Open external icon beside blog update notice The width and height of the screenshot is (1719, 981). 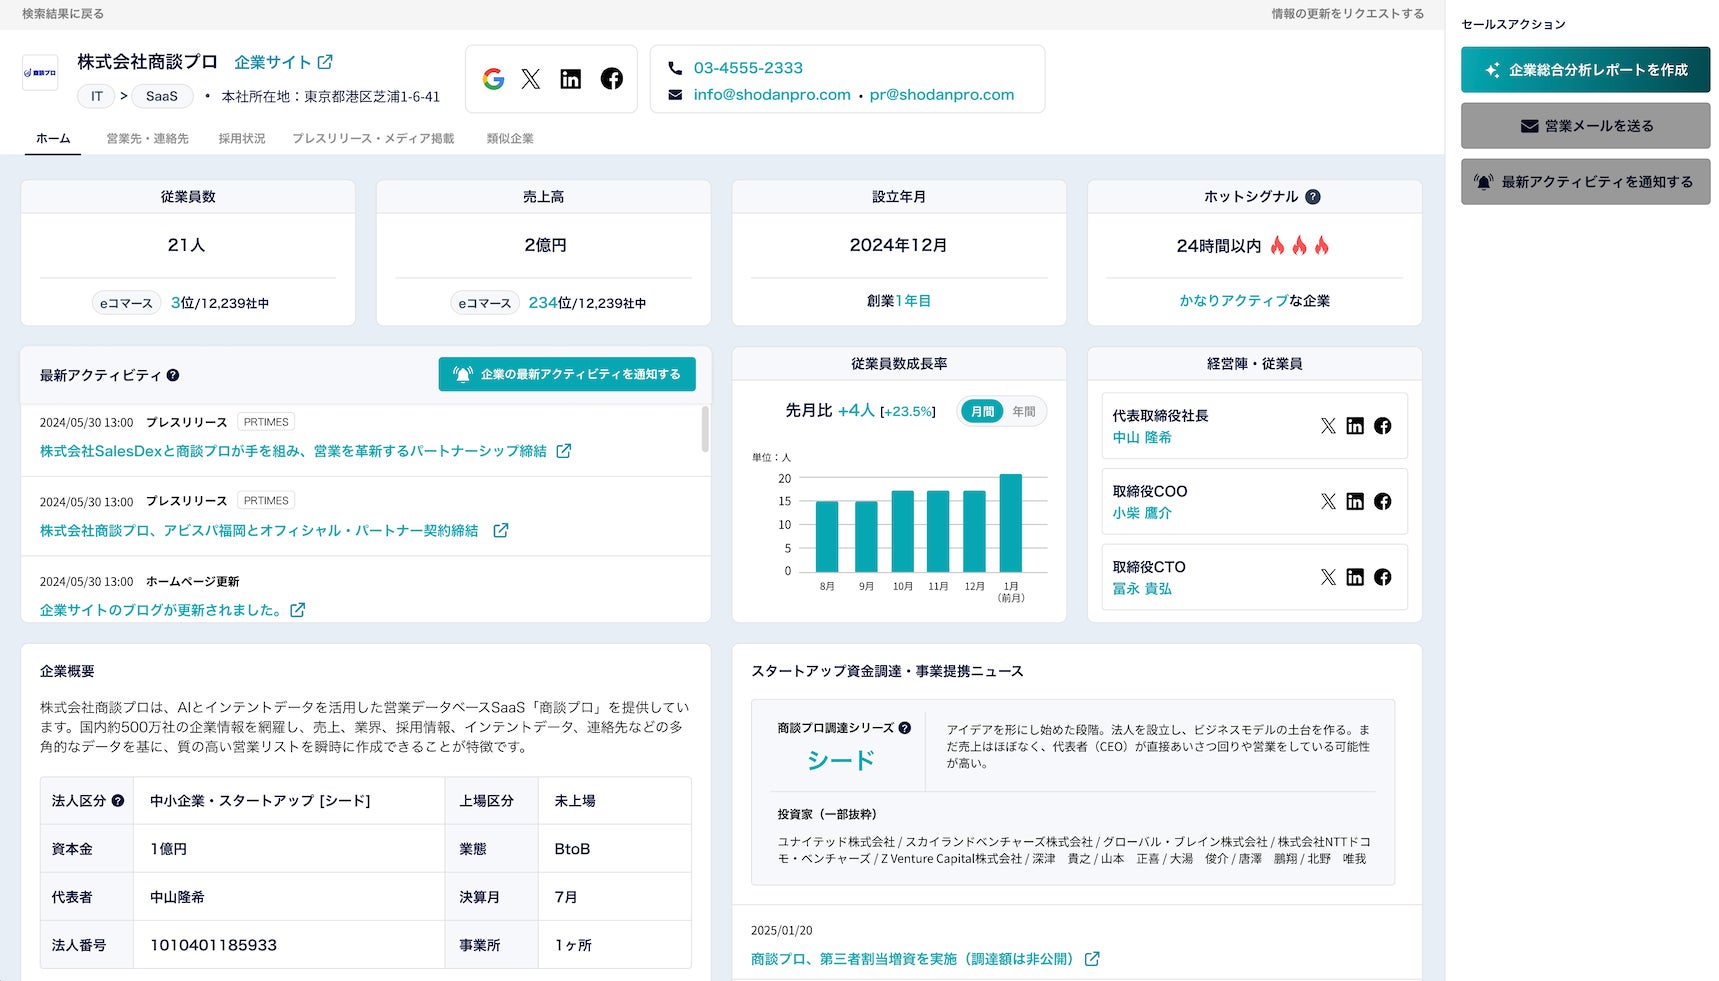tap(298, 610)
